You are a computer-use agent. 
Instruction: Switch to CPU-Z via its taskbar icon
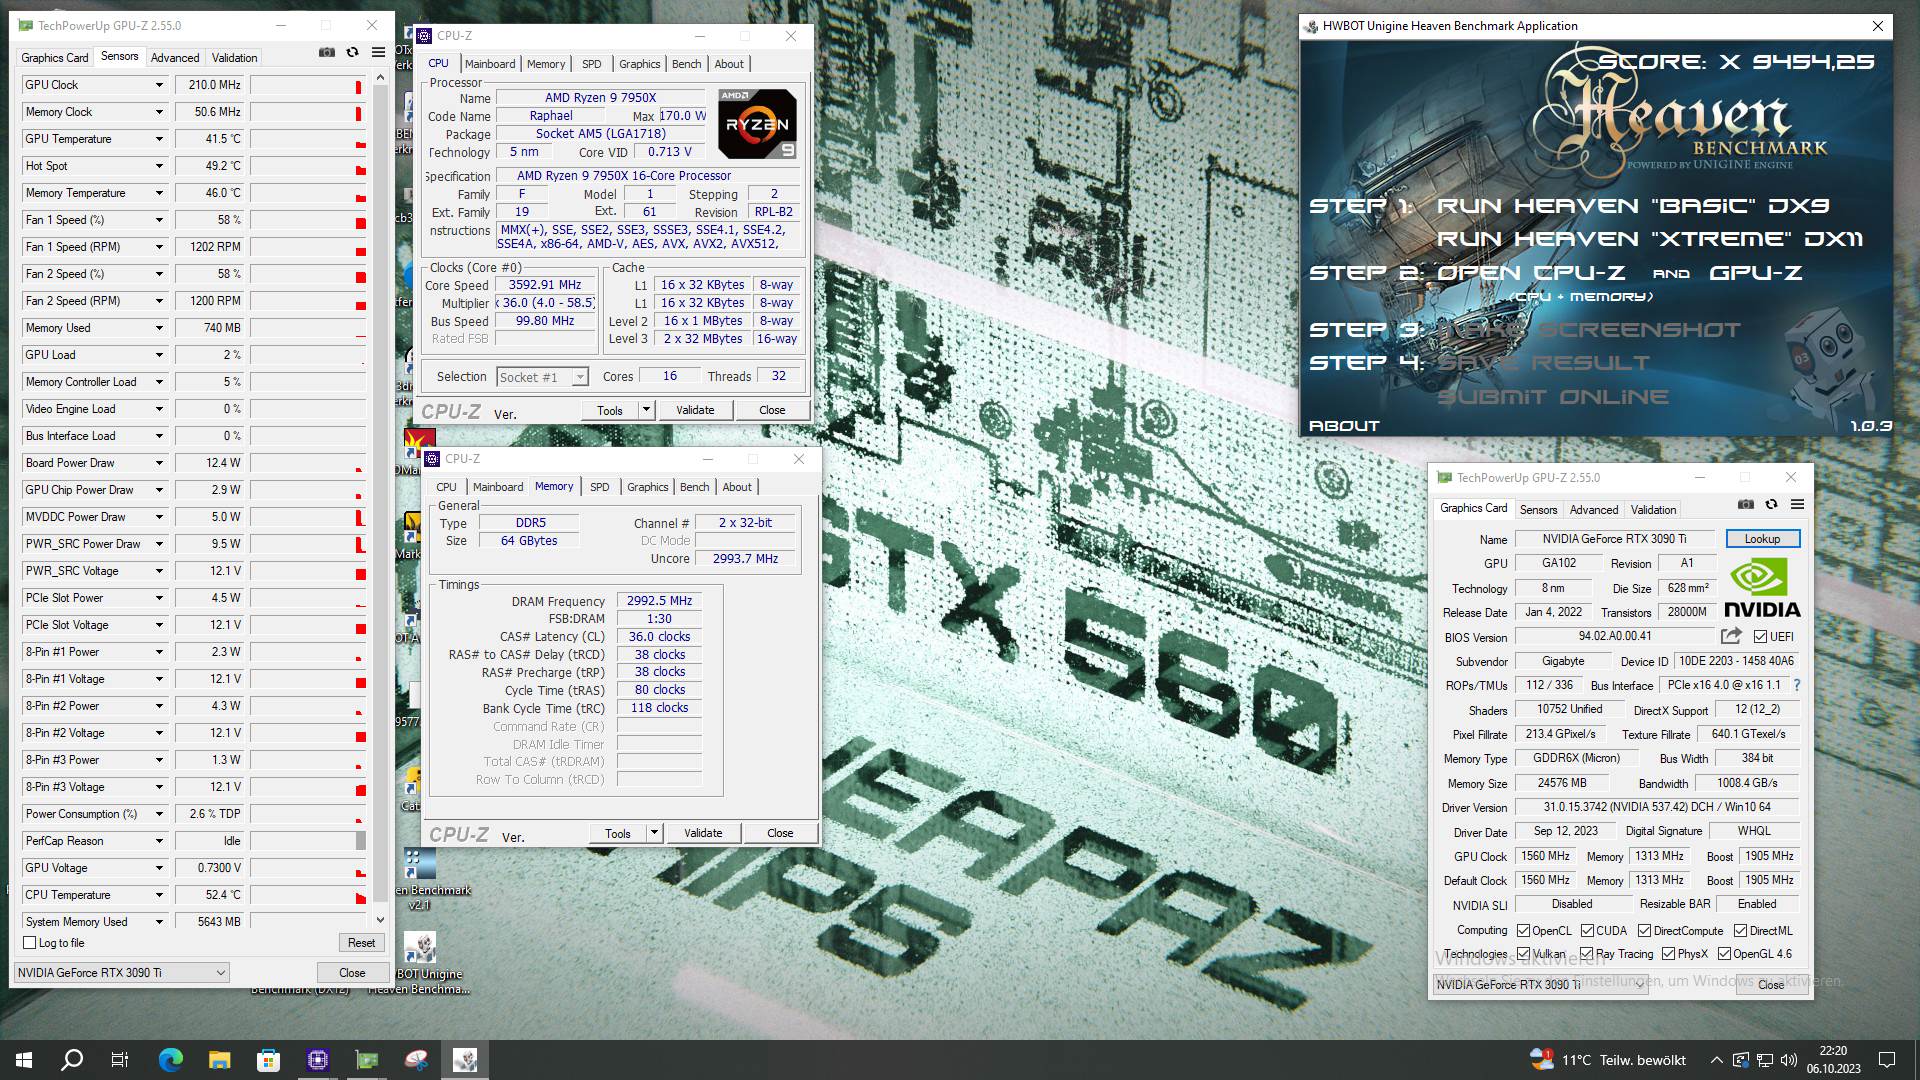coord(318,1060)
